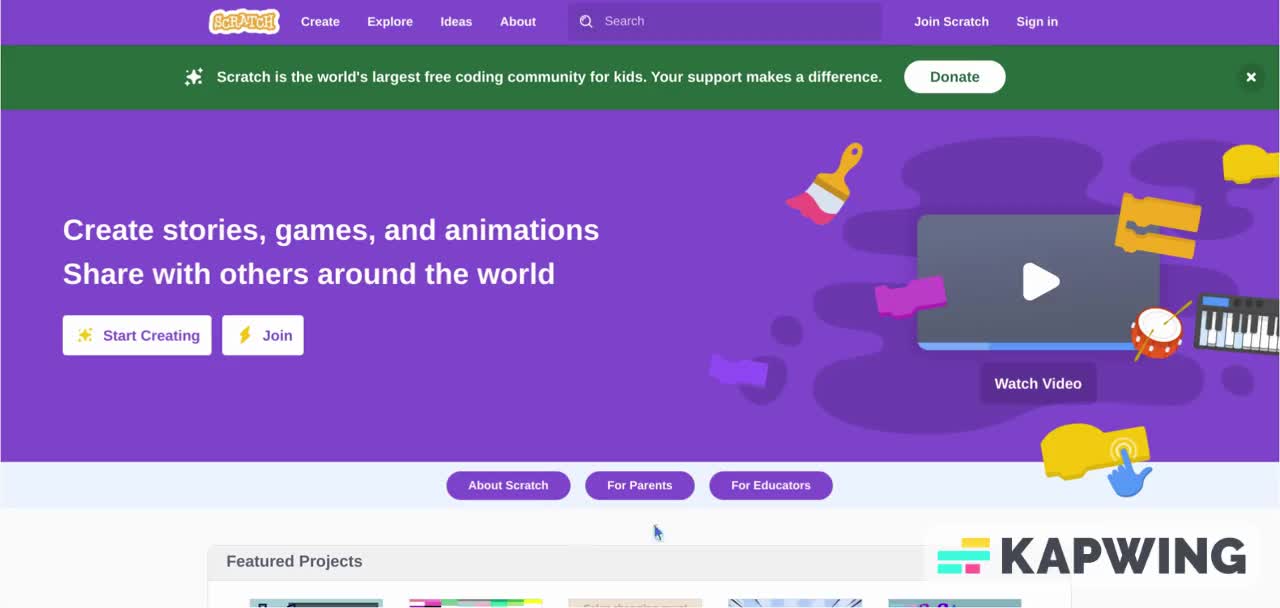Click the search magnifier icon
The image size is (1280, 608).
click(586, 21)
